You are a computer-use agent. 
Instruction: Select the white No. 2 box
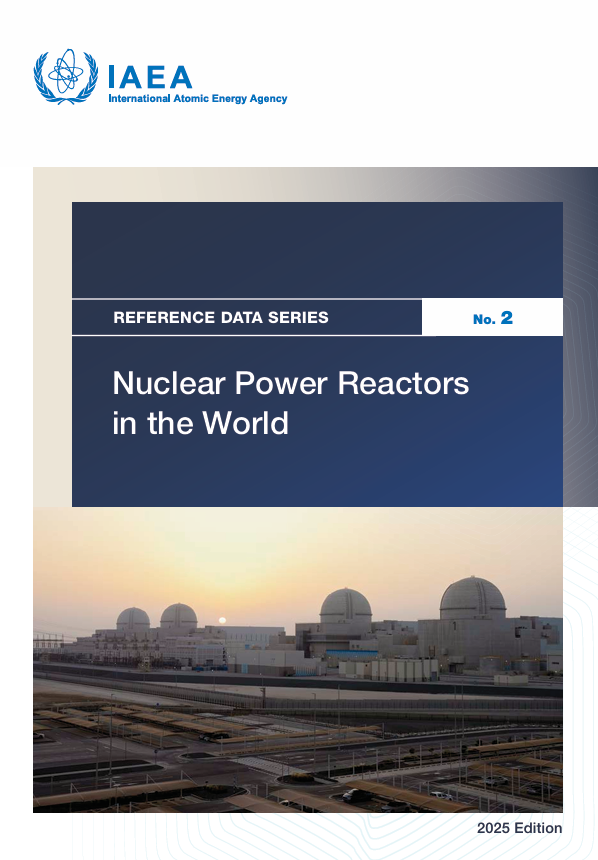(x=492, y=318)
